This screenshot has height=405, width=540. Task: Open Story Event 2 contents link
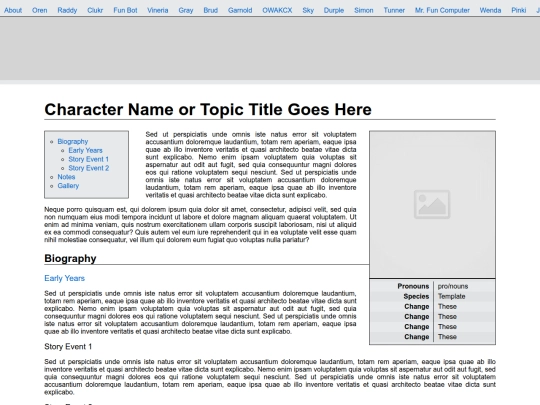pos(89,168)
